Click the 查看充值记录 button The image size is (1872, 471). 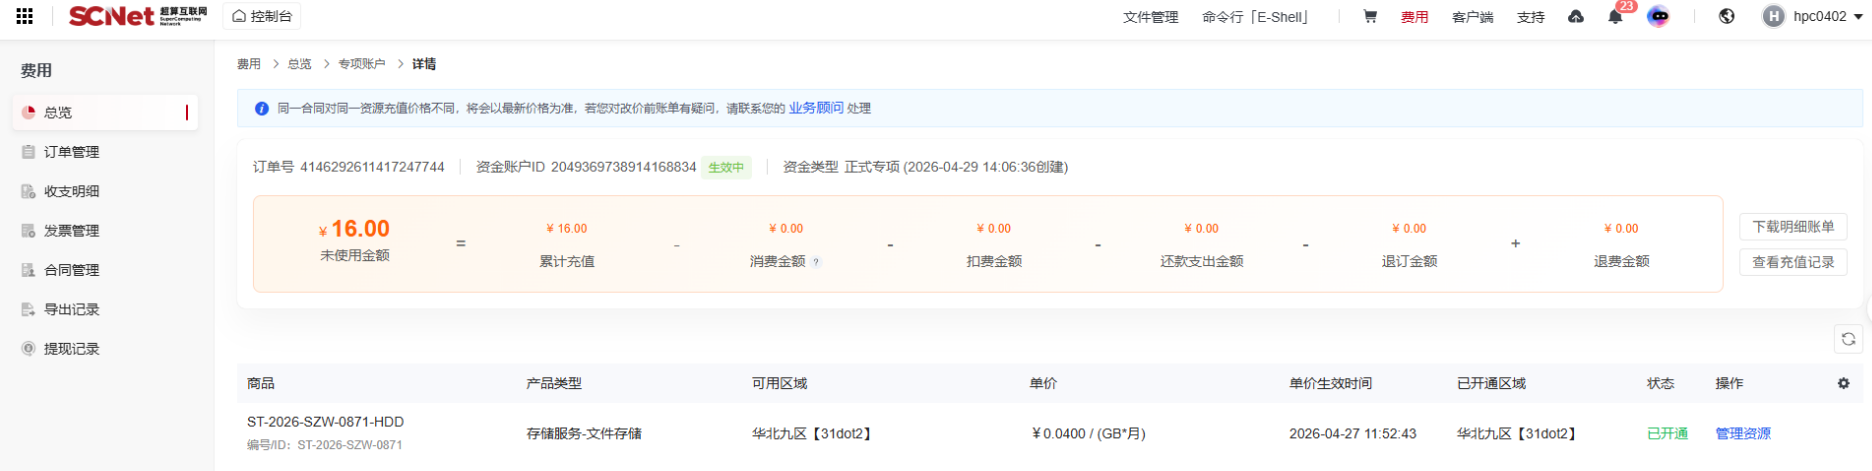point(1793,262)
